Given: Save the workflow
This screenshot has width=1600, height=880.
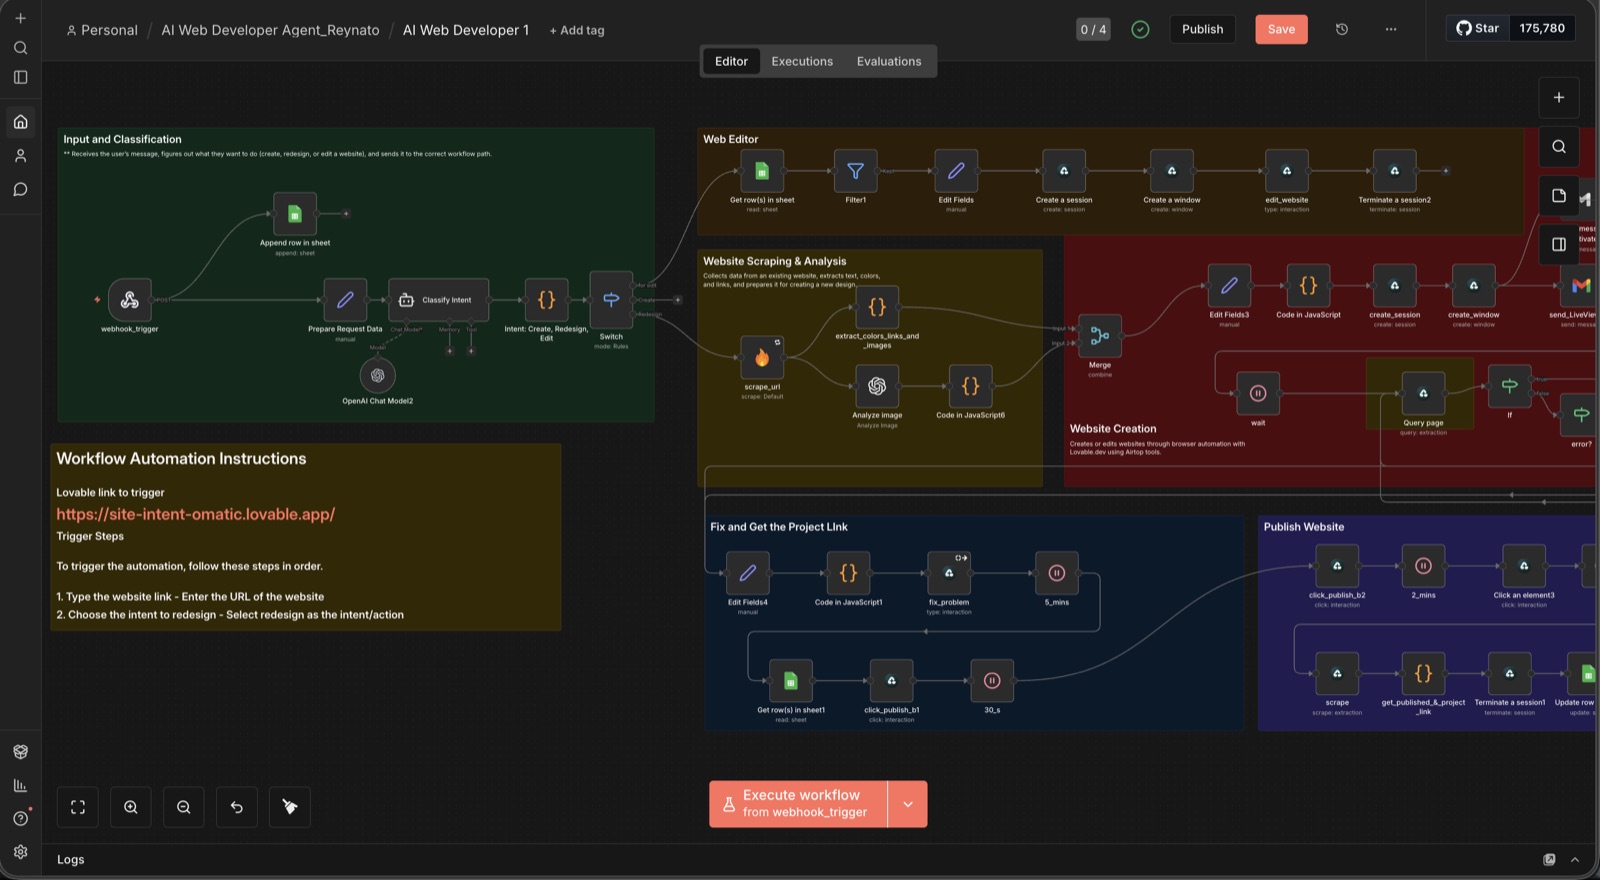Looking at the screenshot, I should (1281, 29).
